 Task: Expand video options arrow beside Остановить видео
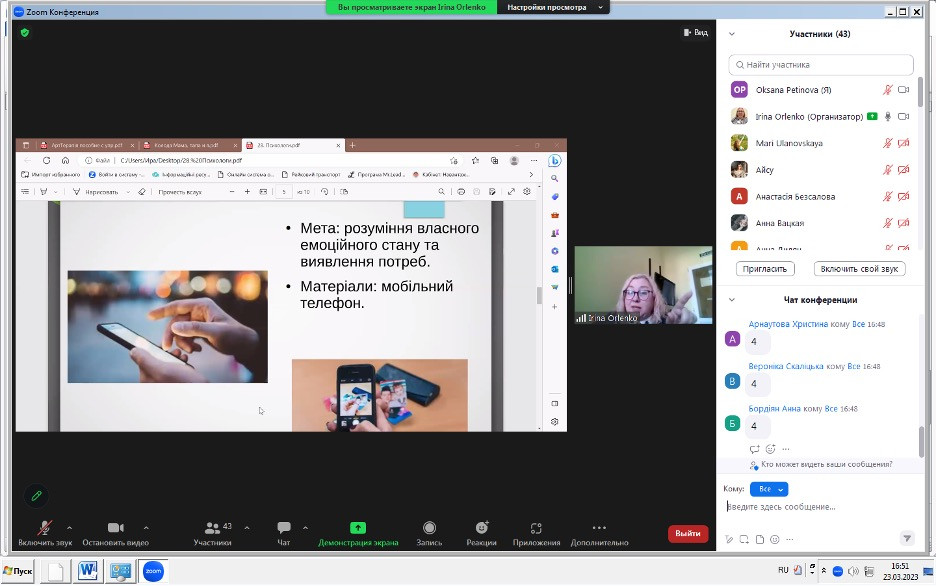pyautogui.click(x=146, y=528)
